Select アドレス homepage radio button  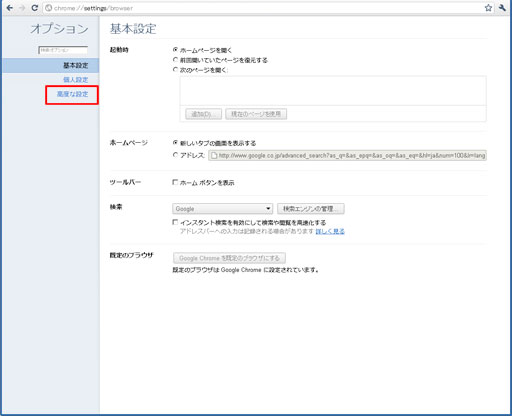pyautogui.click(x=175, y=155)
